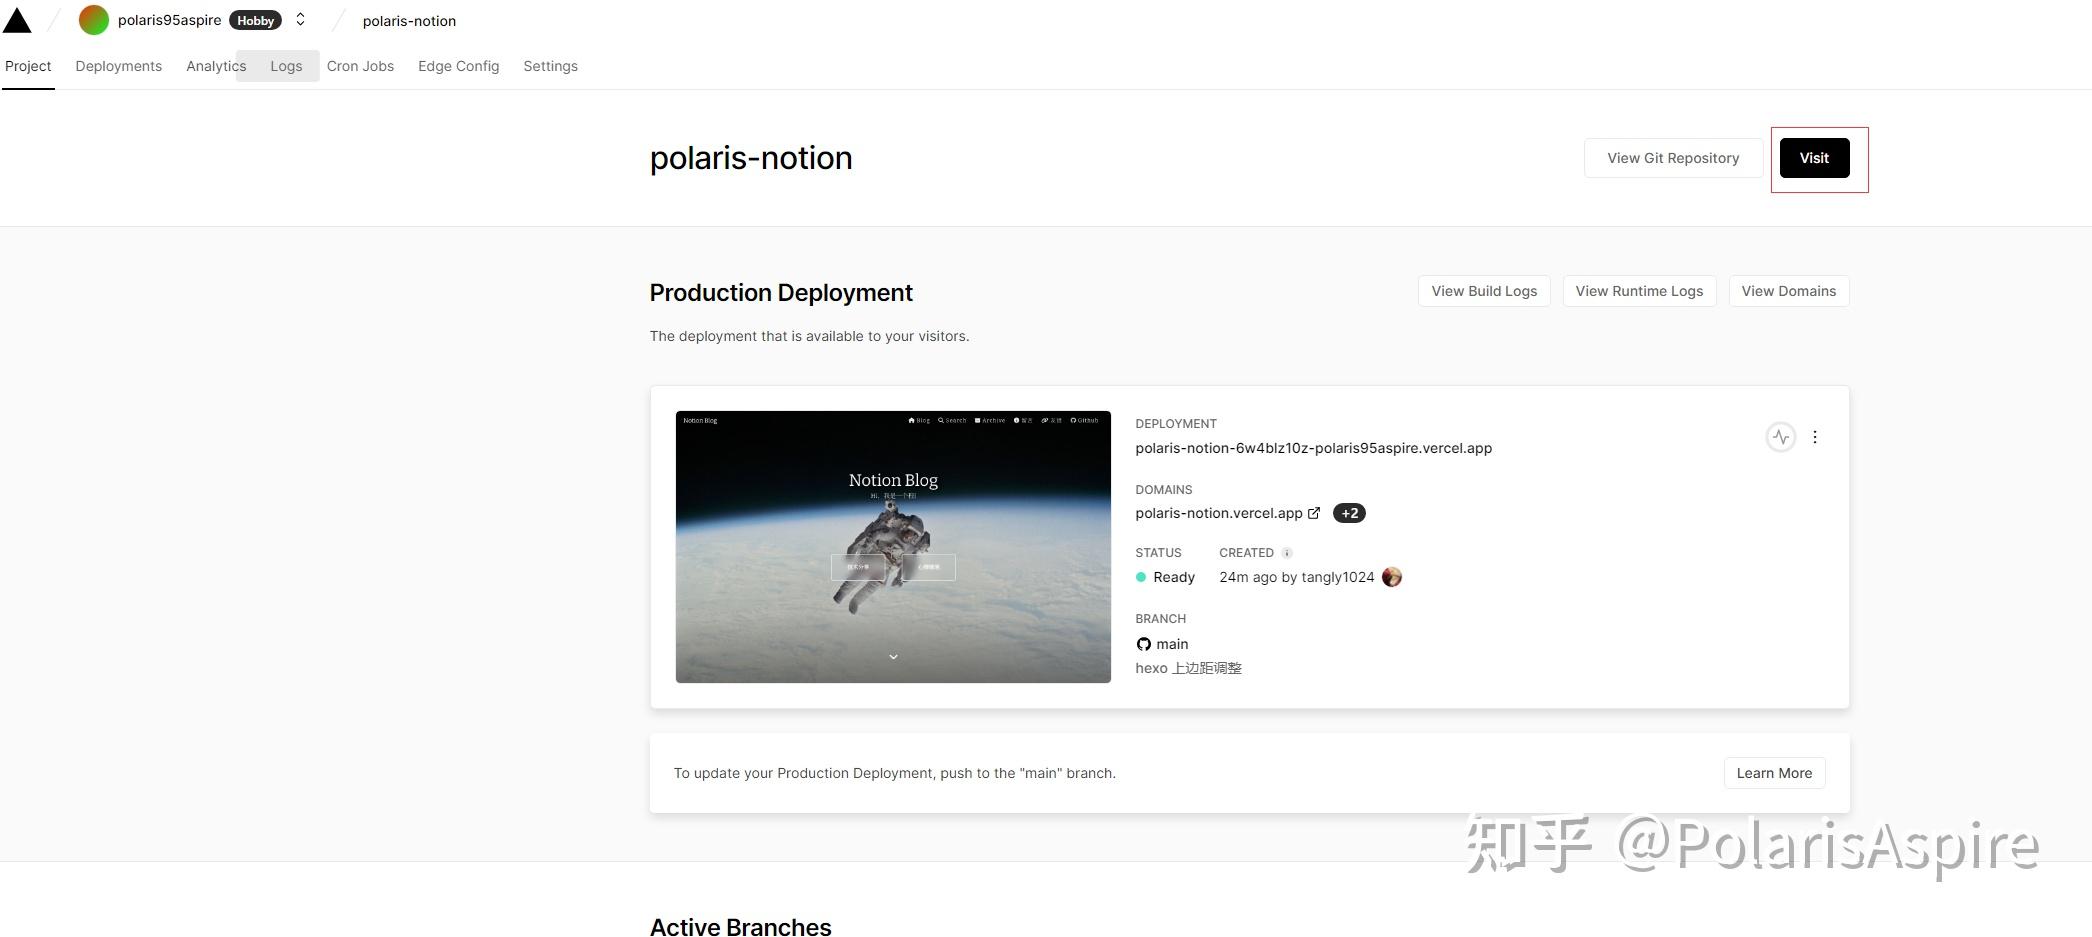The height and width of the screenshot is (937, 2092).
Task: Click the tangly1024 author avatar
Action: tap(1391, 577)
